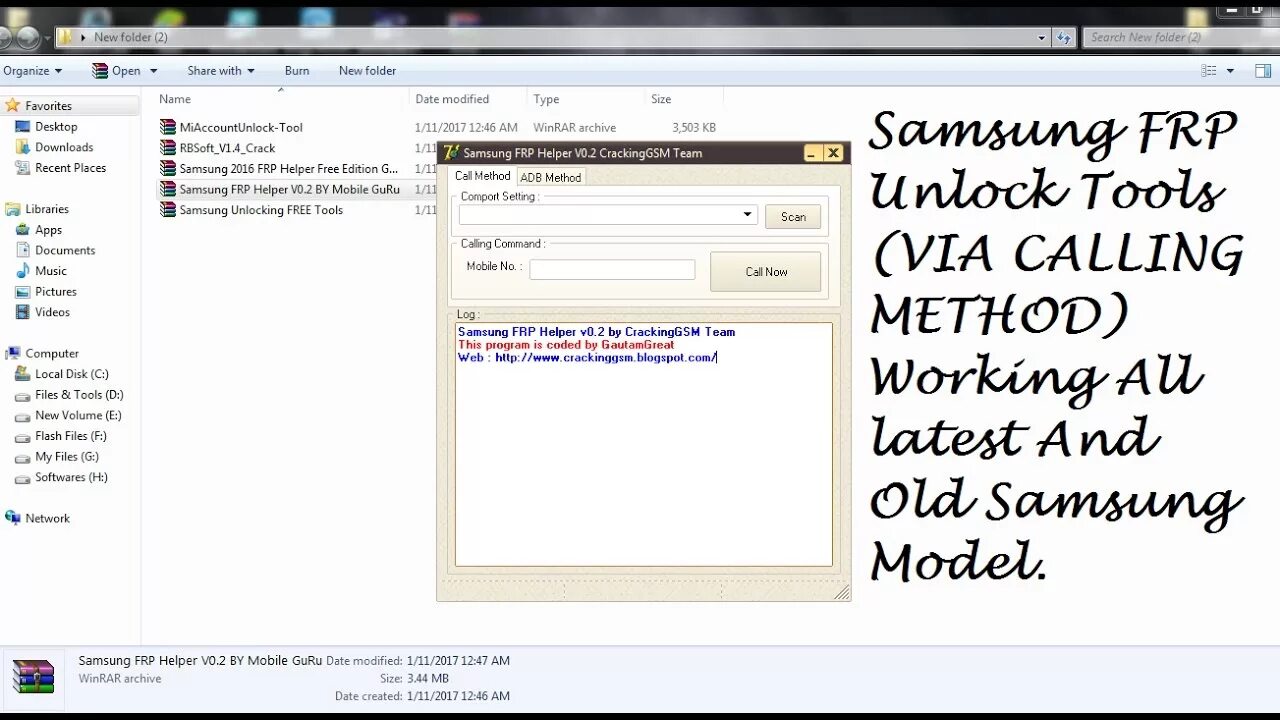The width and height of the screenshot is (1280, 720).
Task: Click inside the Mobile No. input field
Action: 611,269
